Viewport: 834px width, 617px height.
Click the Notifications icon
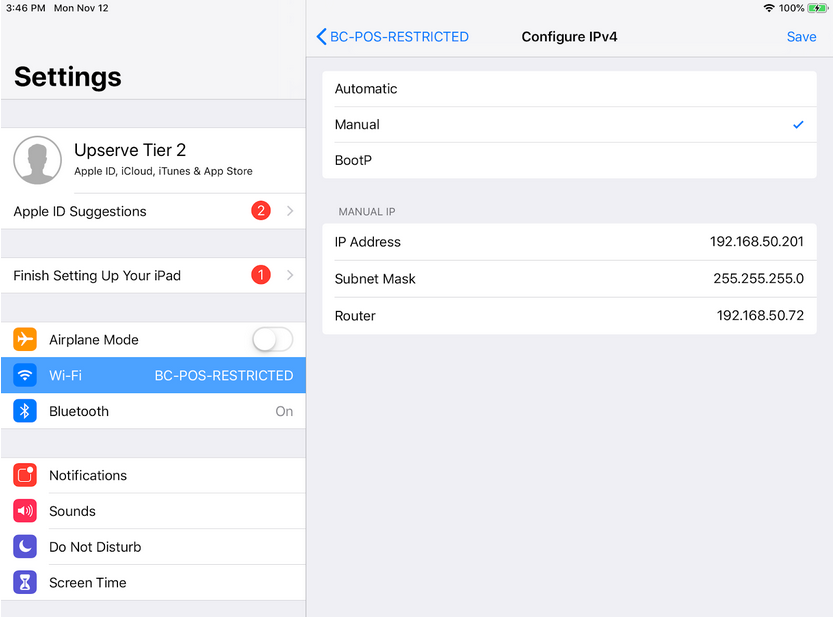[24, 475]
